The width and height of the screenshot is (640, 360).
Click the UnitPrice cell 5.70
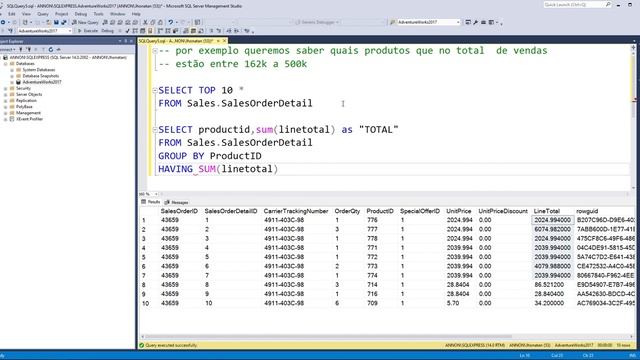coord(453,303)
